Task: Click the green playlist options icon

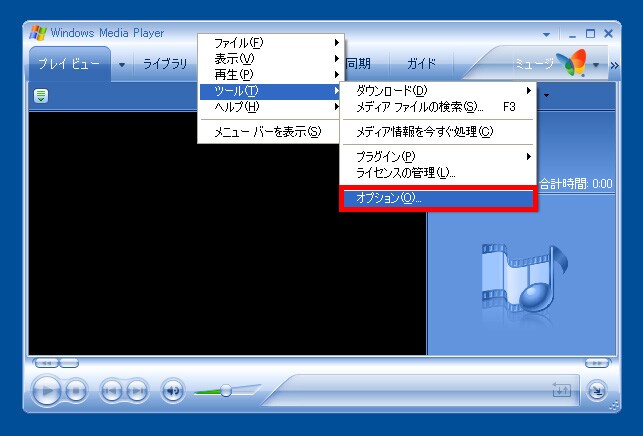Action: (41, 96)
